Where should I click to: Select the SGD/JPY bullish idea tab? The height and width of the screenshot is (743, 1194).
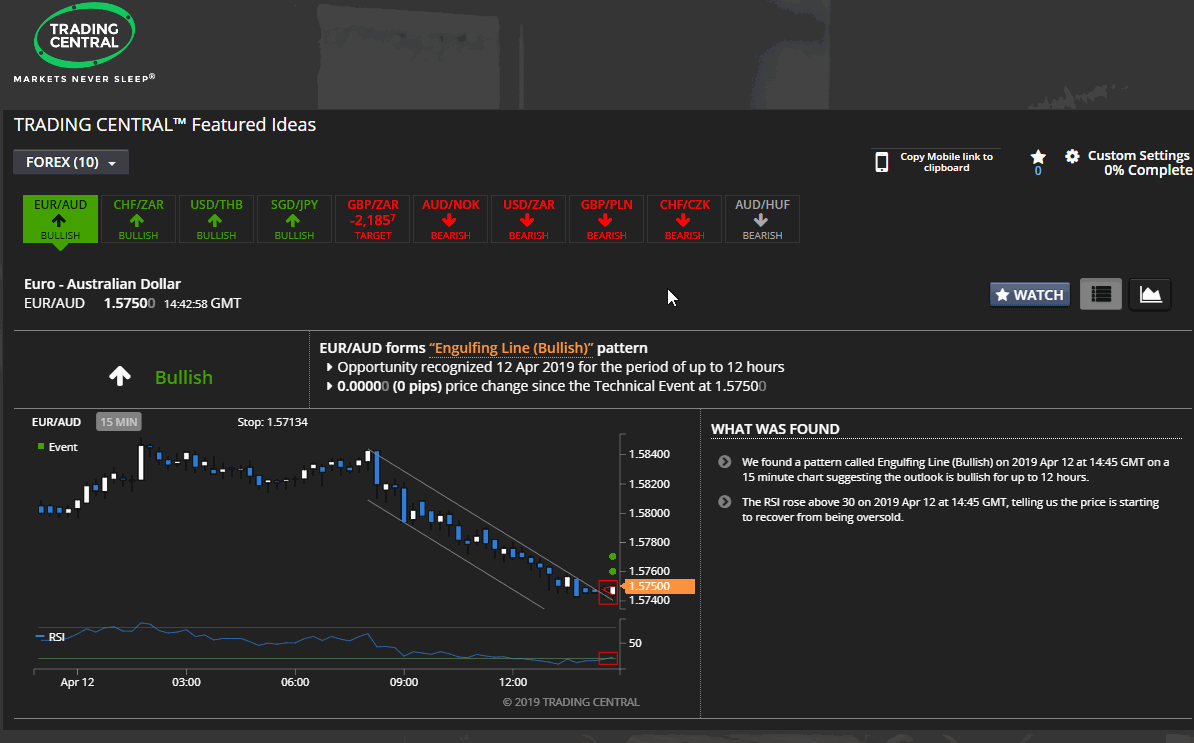tap(294, 219)
